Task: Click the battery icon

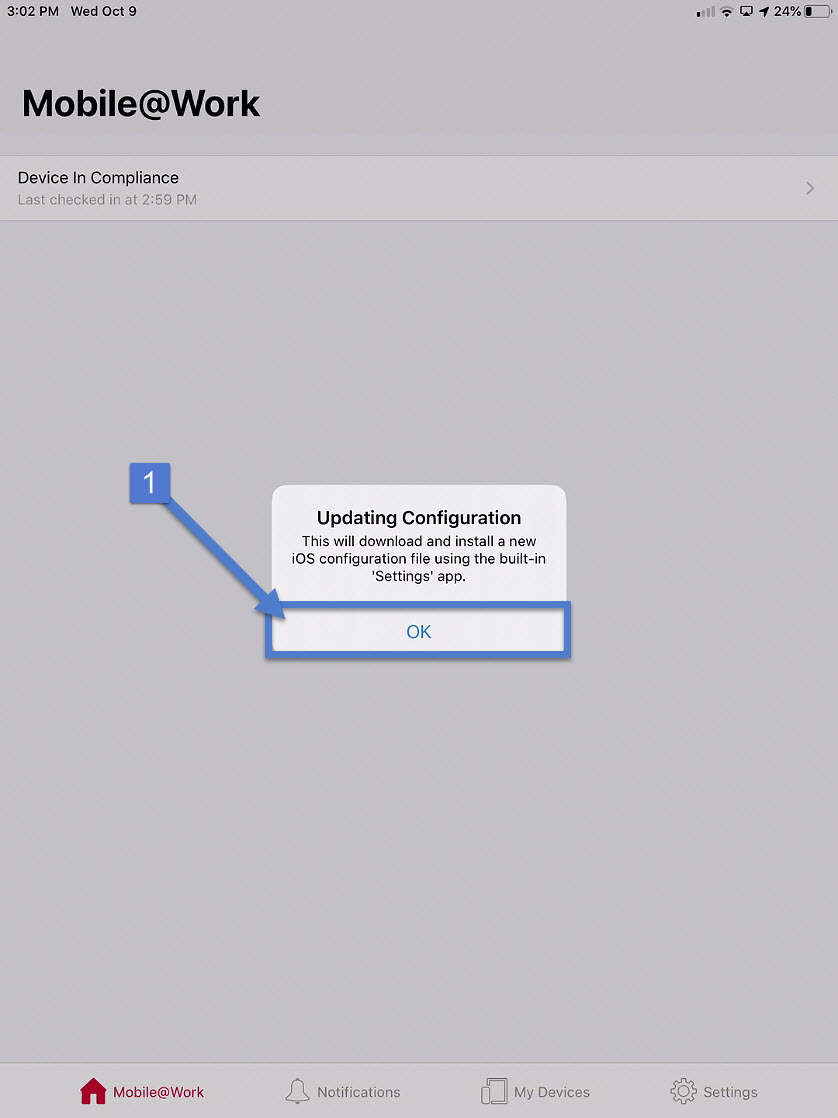Action: pyautogui.click(x=816, y=12)
